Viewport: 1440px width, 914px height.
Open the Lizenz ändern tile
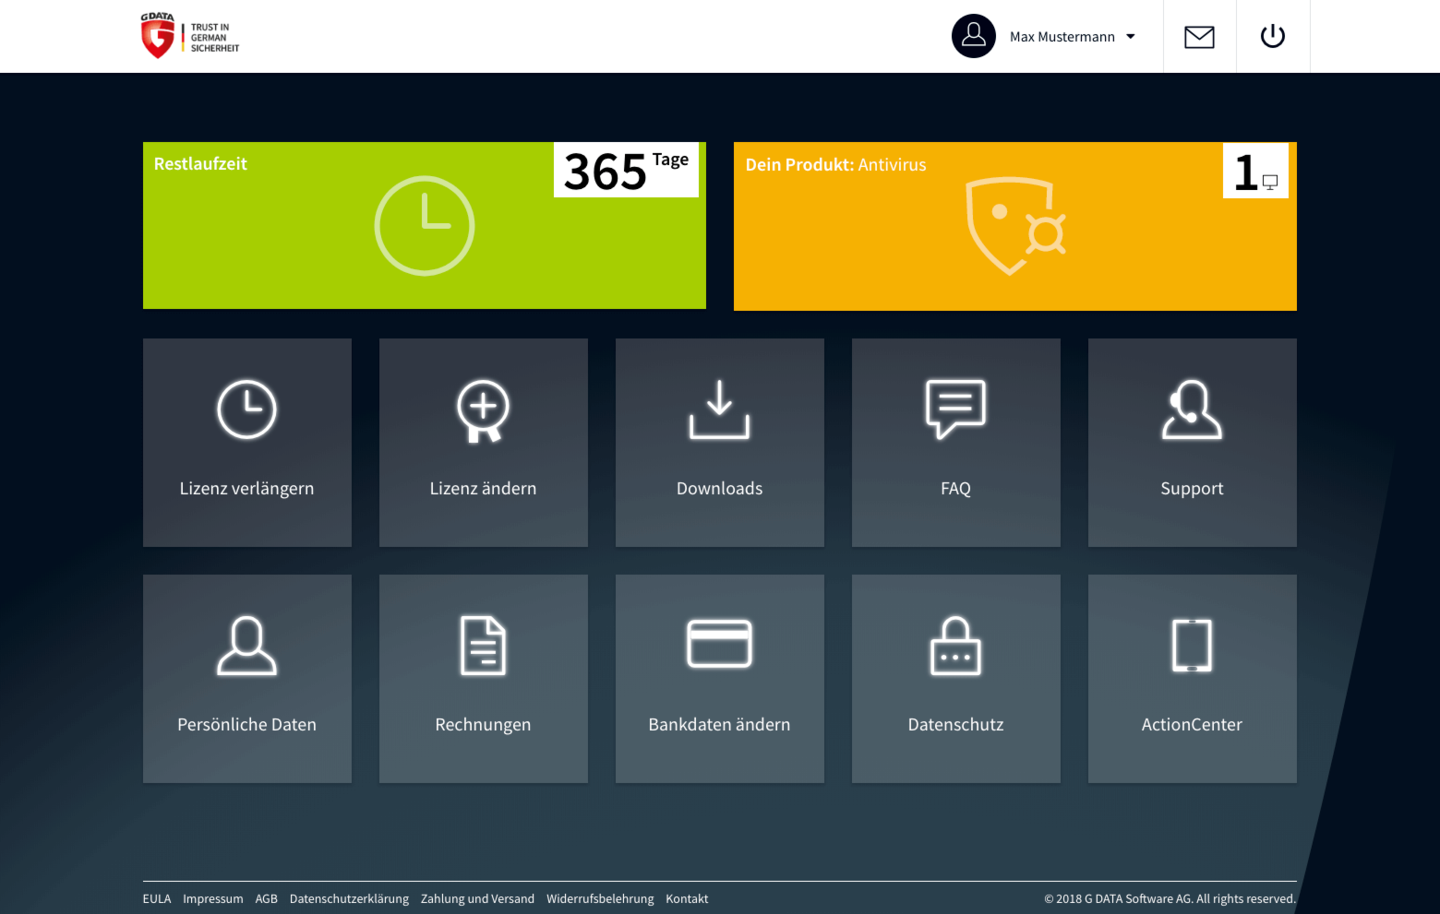coord(483,442)
